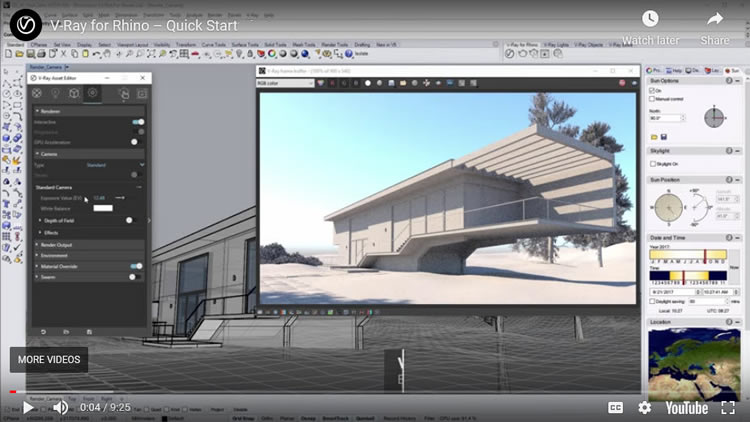
Task: Collapse the Sun Options panel section
Action: click(738, 81)
